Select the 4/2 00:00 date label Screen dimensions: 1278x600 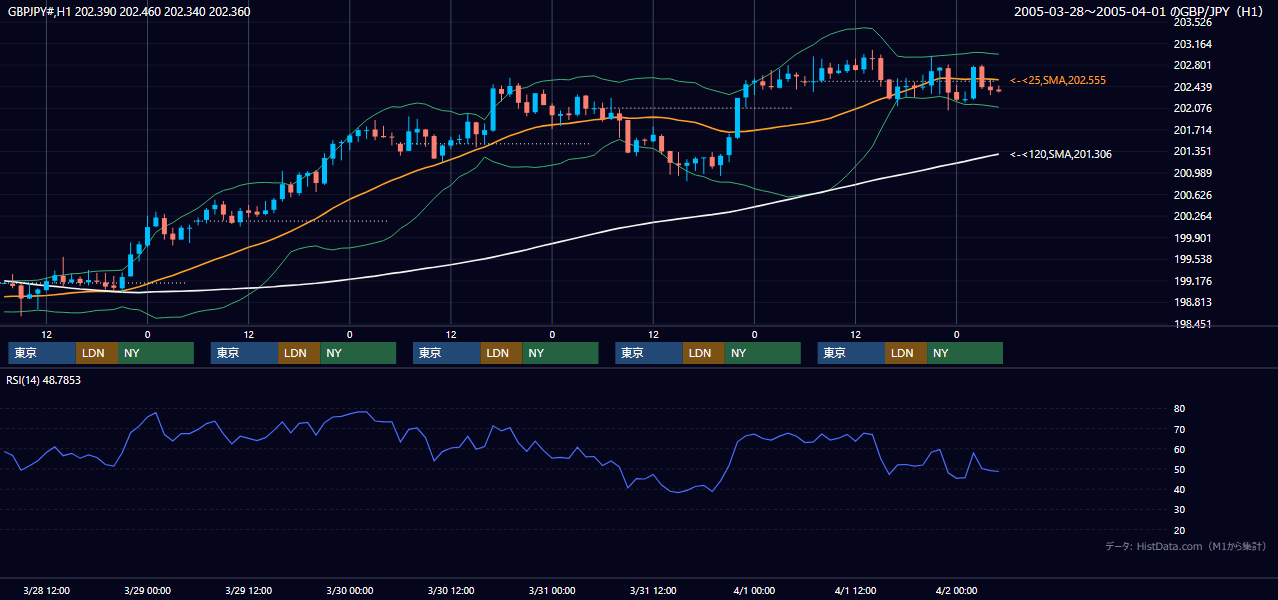point(956,590)
